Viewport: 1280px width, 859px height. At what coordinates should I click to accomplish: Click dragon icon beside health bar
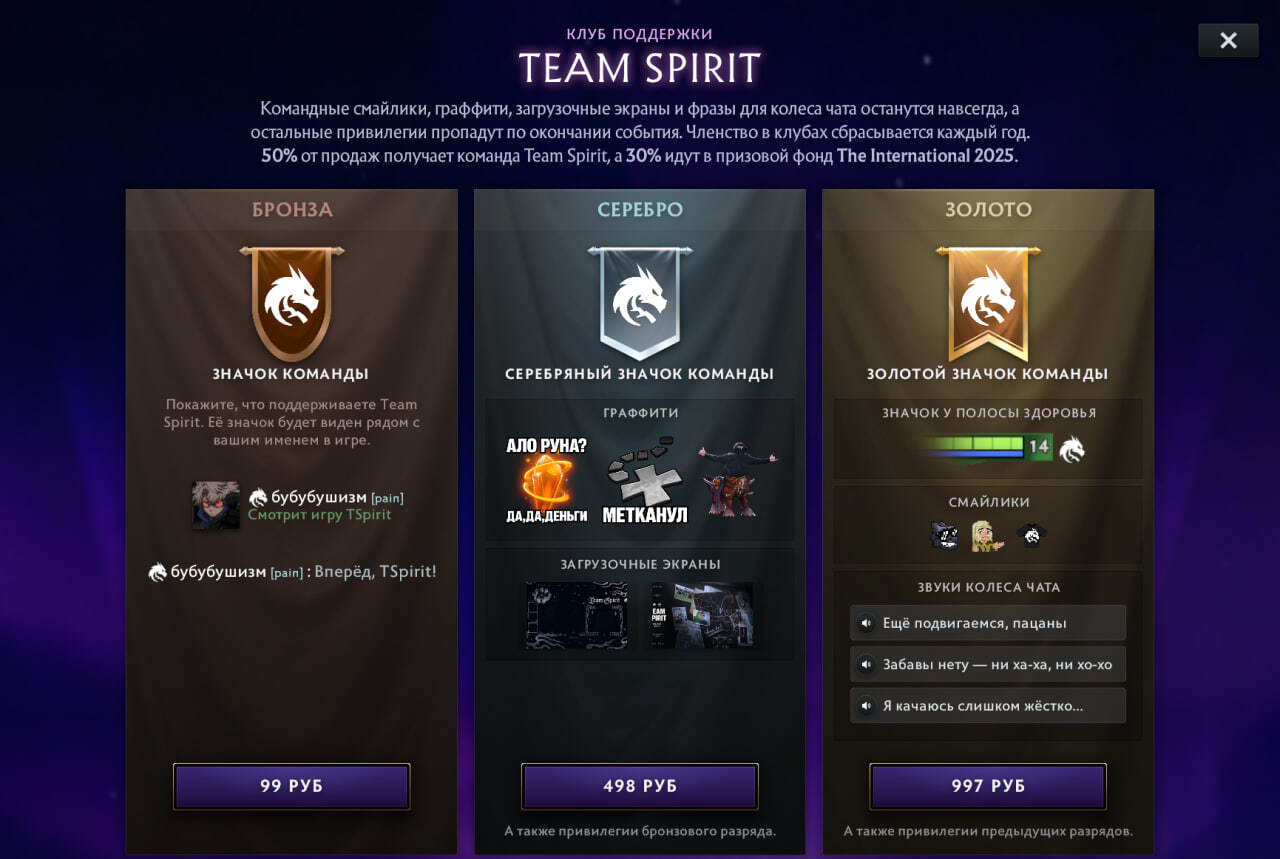[1072, 448]
